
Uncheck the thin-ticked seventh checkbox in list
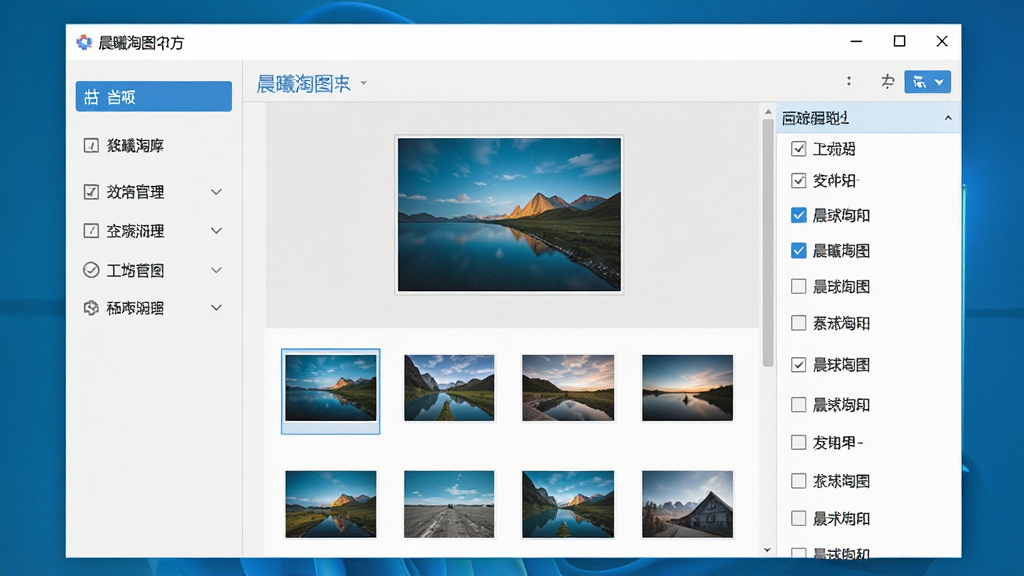pyautogui.click(x=798, y=364)
